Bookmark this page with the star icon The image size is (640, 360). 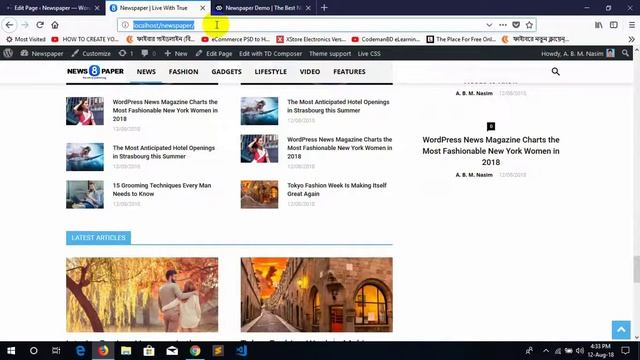pos(529,25)
